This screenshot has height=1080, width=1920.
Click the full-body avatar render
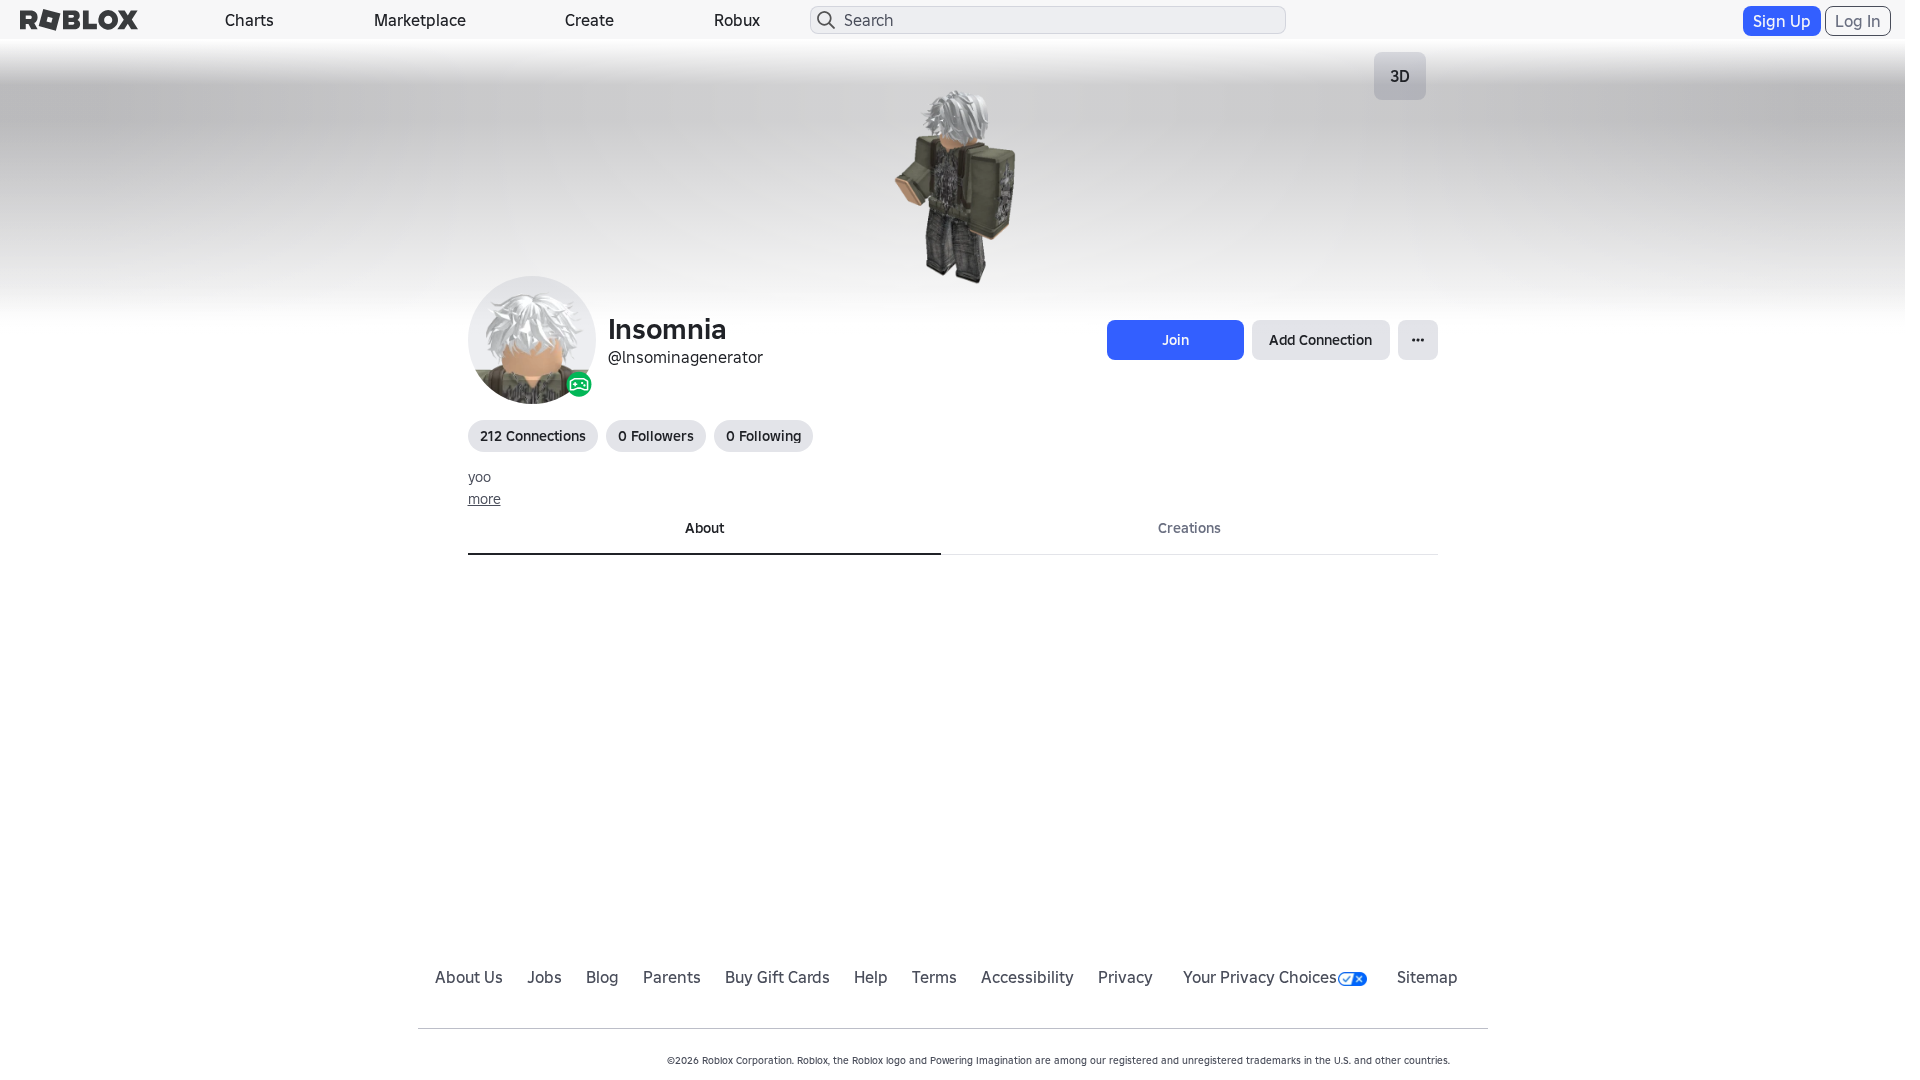click(x=956, y=186)
